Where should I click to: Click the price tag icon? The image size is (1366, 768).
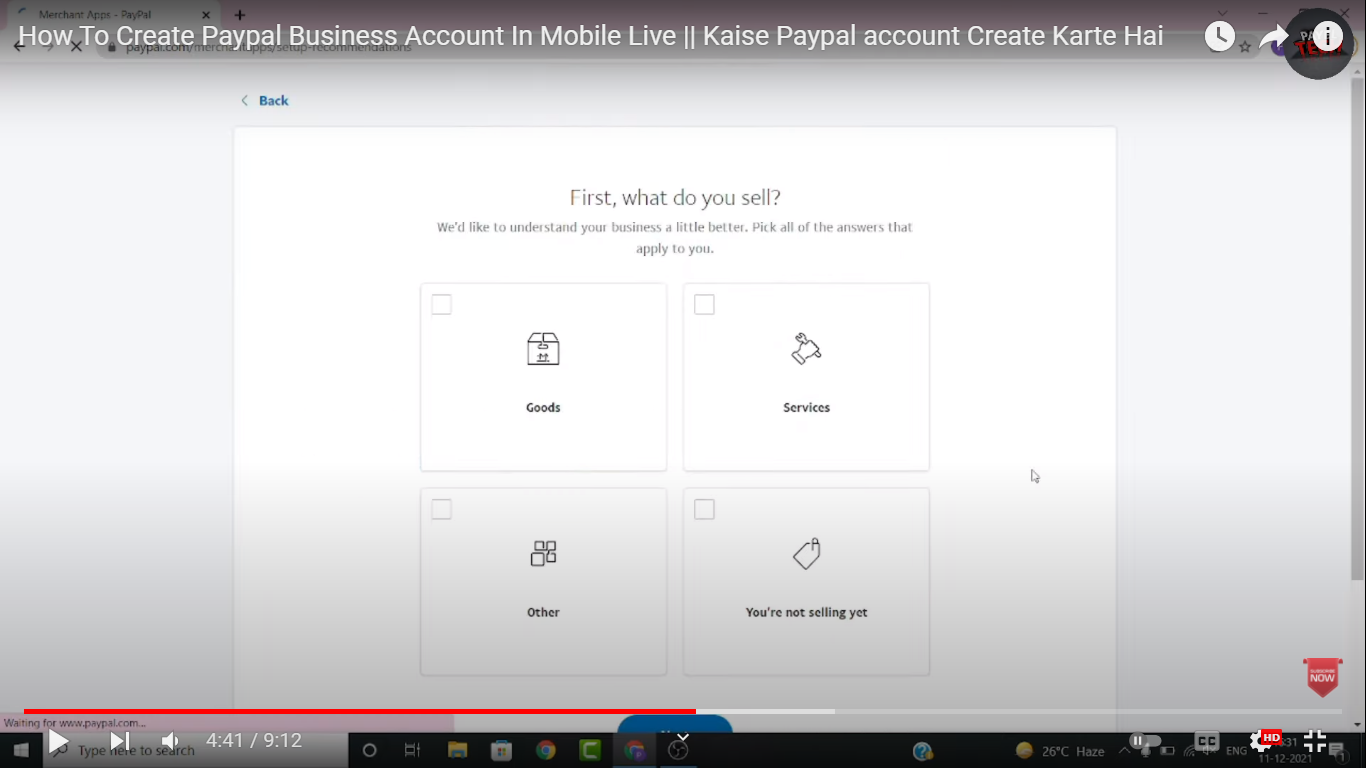click(807, 554)
